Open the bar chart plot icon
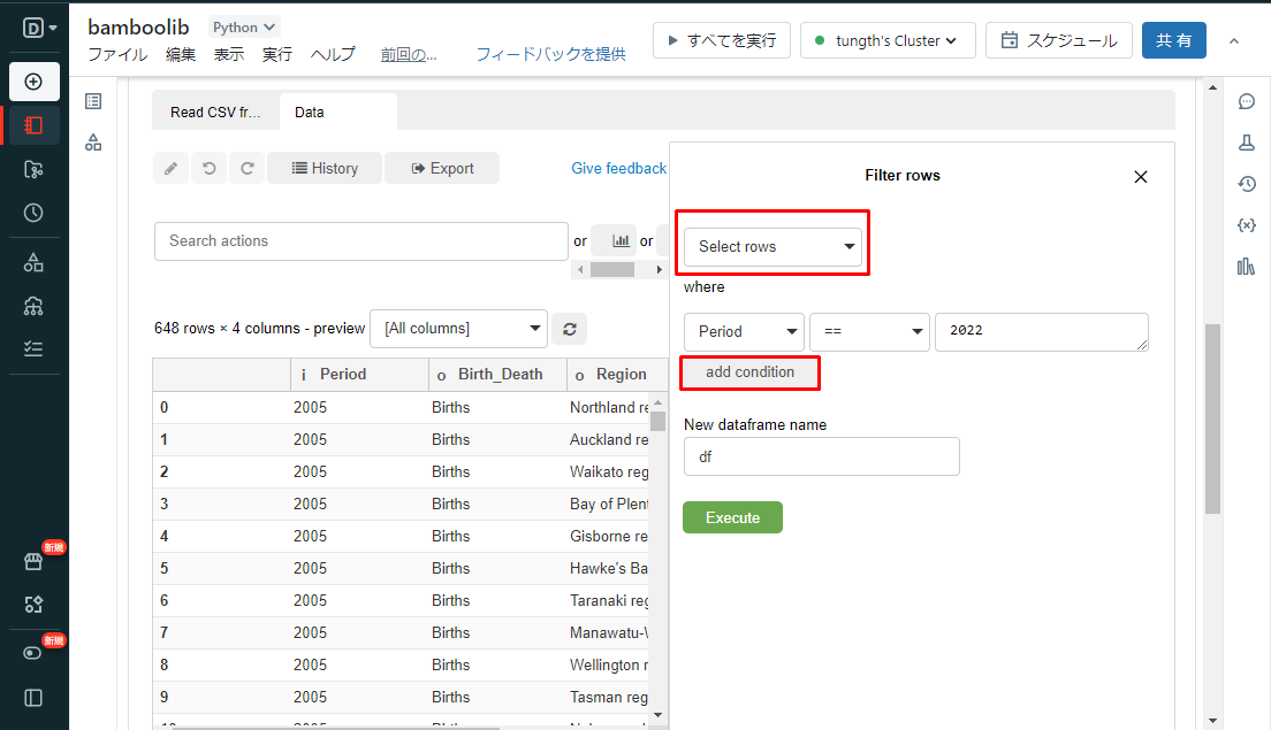This screenshot has width=1271, height=730. 620,241
